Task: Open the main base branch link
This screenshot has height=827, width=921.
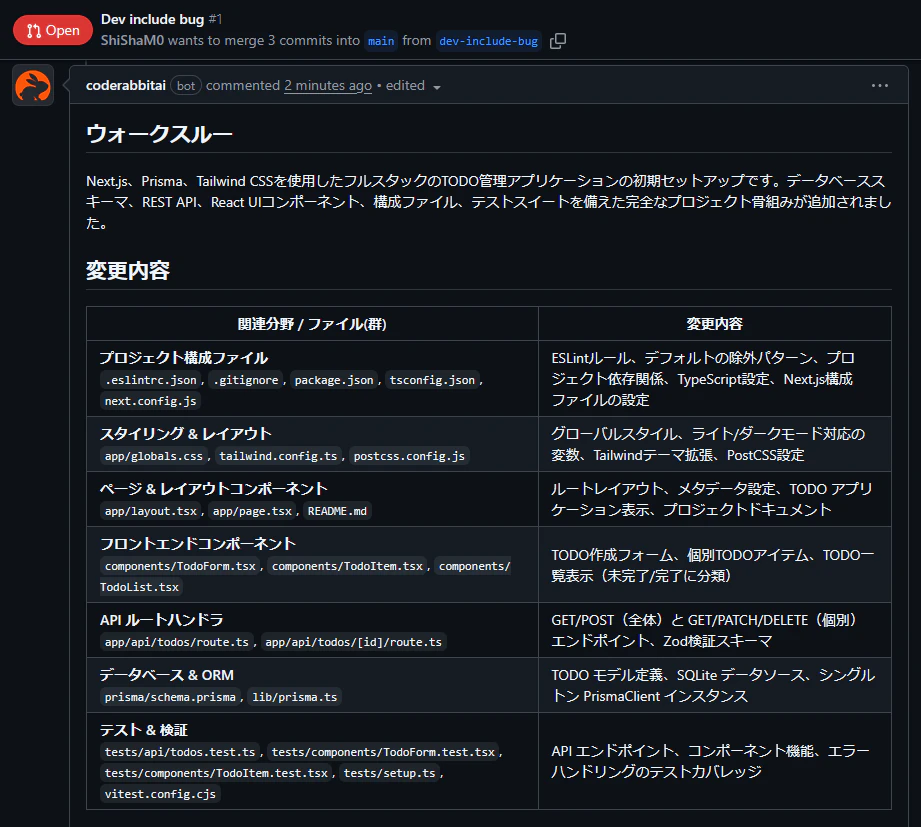Action: point(381,41)
